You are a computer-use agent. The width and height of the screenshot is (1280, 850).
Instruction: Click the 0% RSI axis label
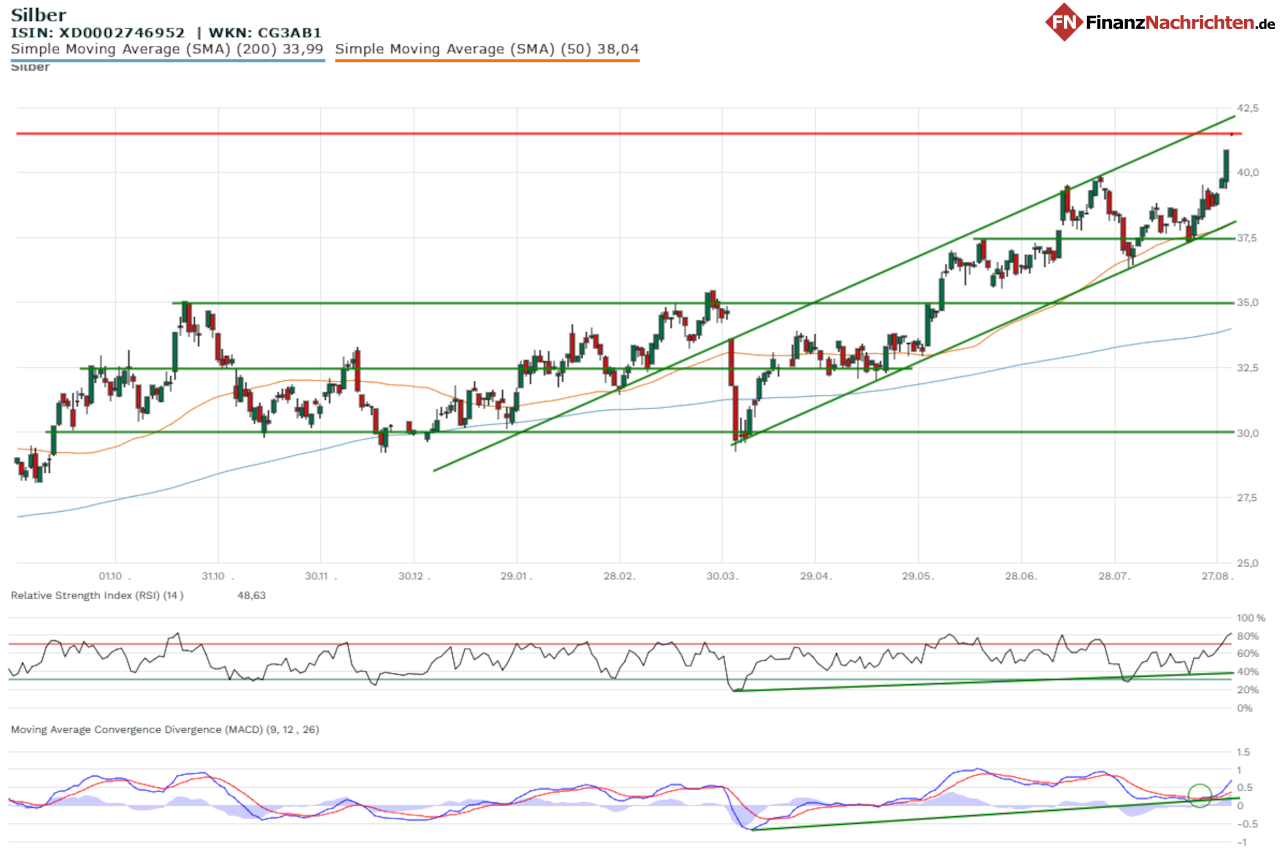[x=1247, y=708]
